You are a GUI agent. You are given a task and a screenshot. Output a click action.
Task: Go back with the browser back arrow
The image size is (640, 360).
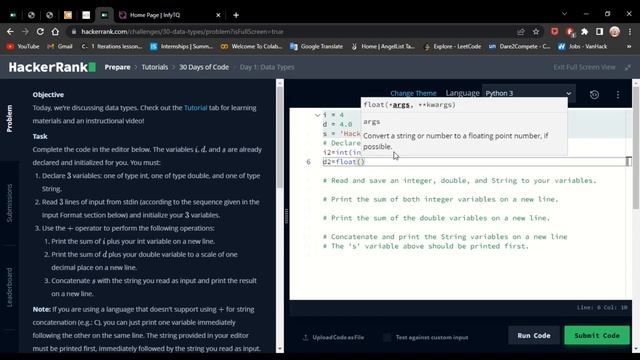click(x=10, y=31)
